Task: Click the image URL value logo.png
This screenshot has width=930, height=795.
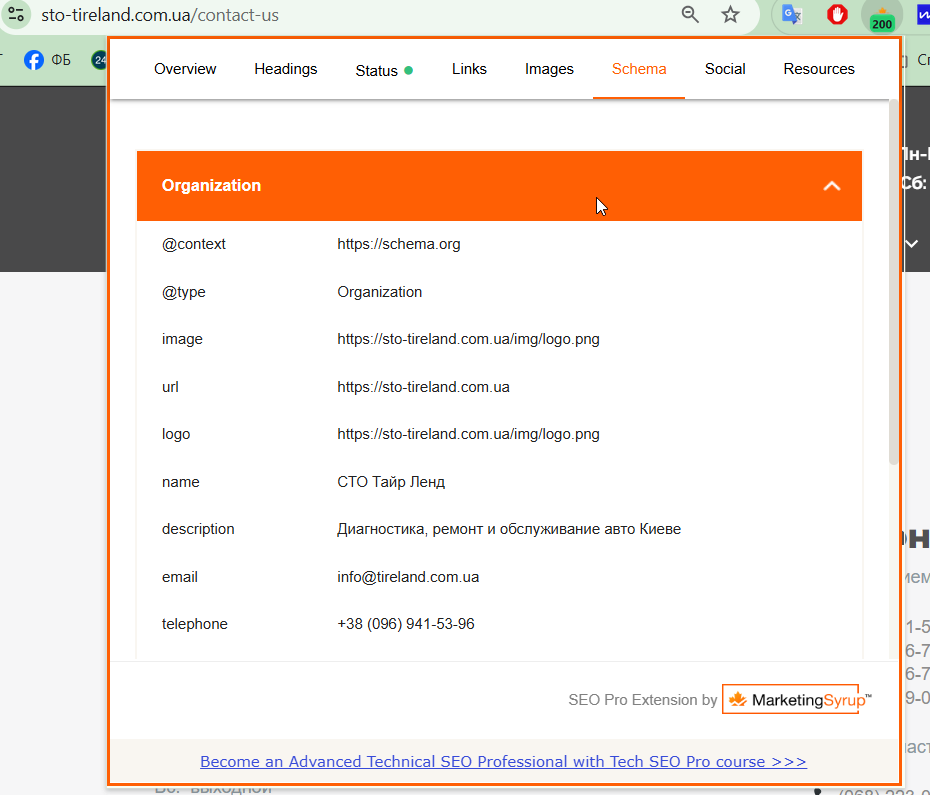Action: pos(468,339)
